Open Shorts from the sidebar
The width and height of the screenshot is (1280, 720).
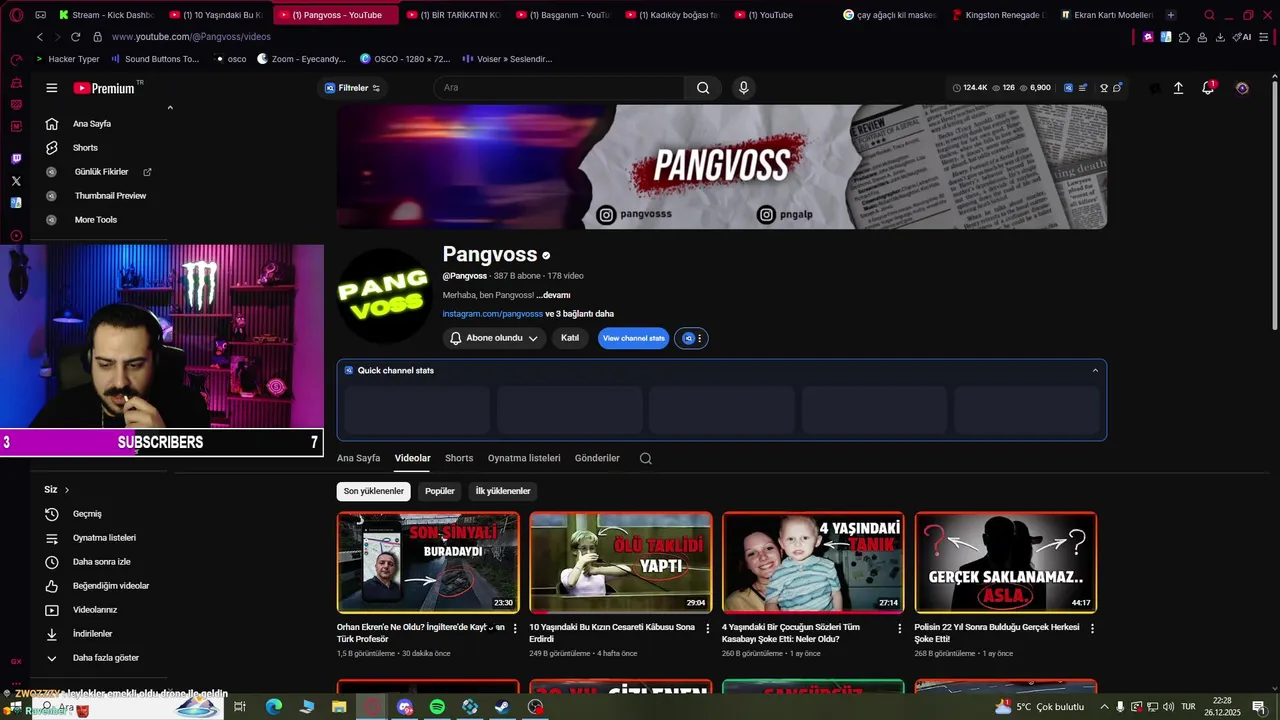tap(85, 148)
